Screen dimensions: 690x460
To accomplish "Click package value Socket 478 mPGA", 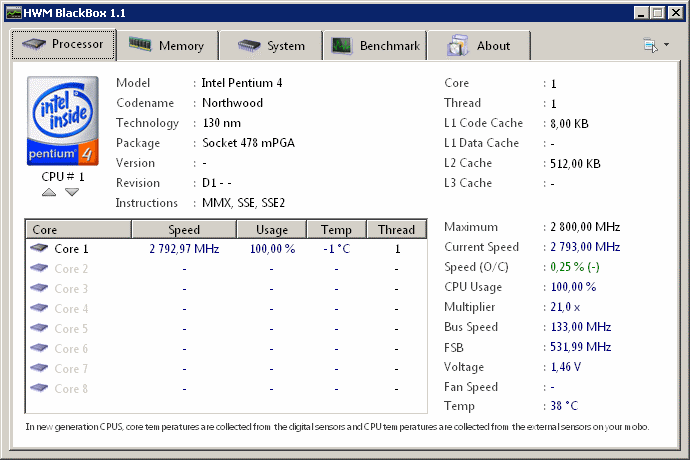I will coord(248,143).
